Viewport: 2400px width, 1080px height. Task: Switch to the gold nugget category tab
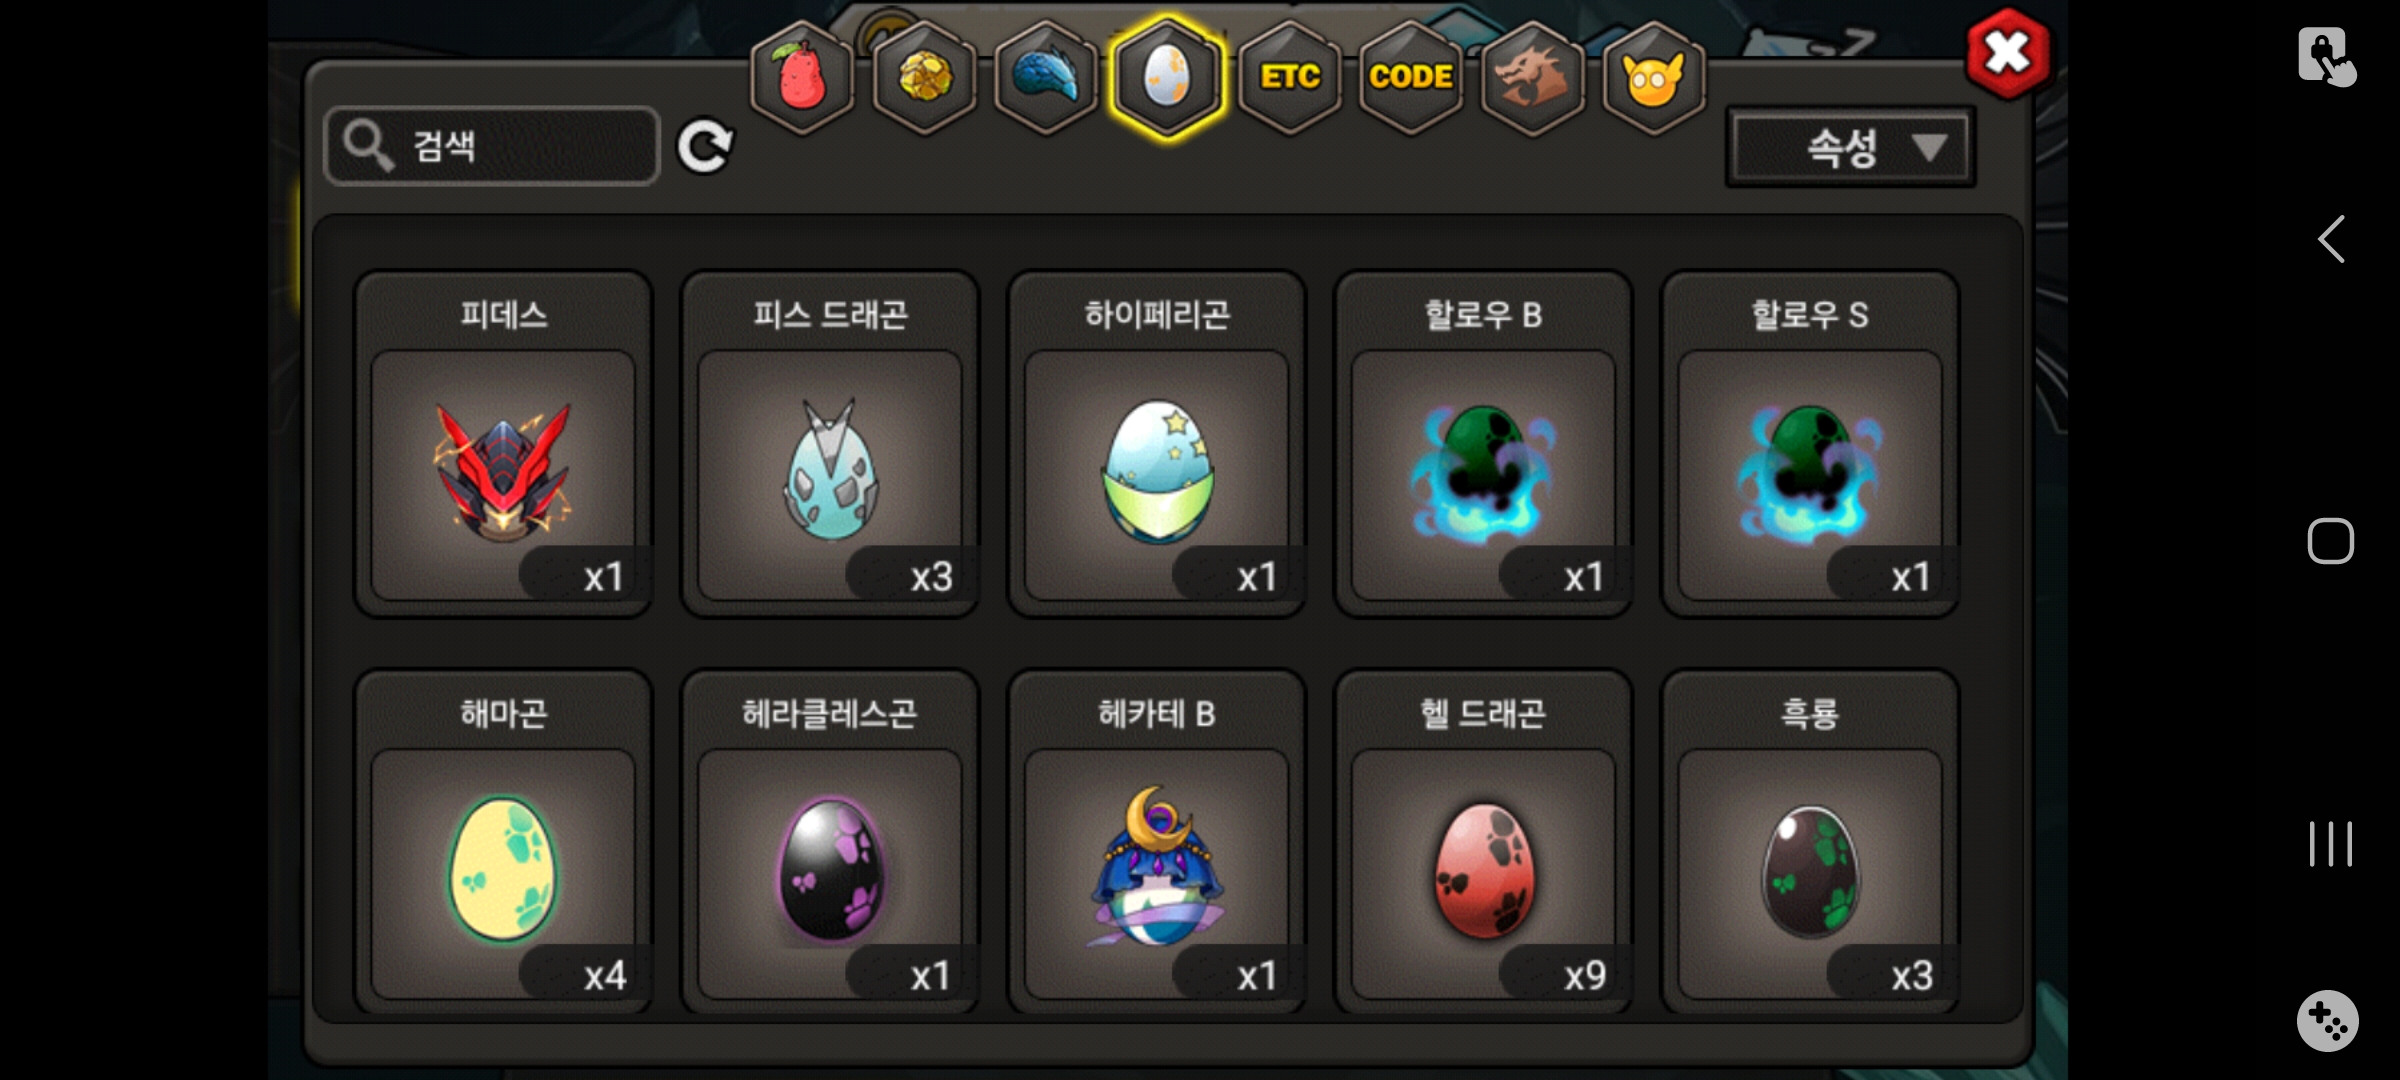925,77
